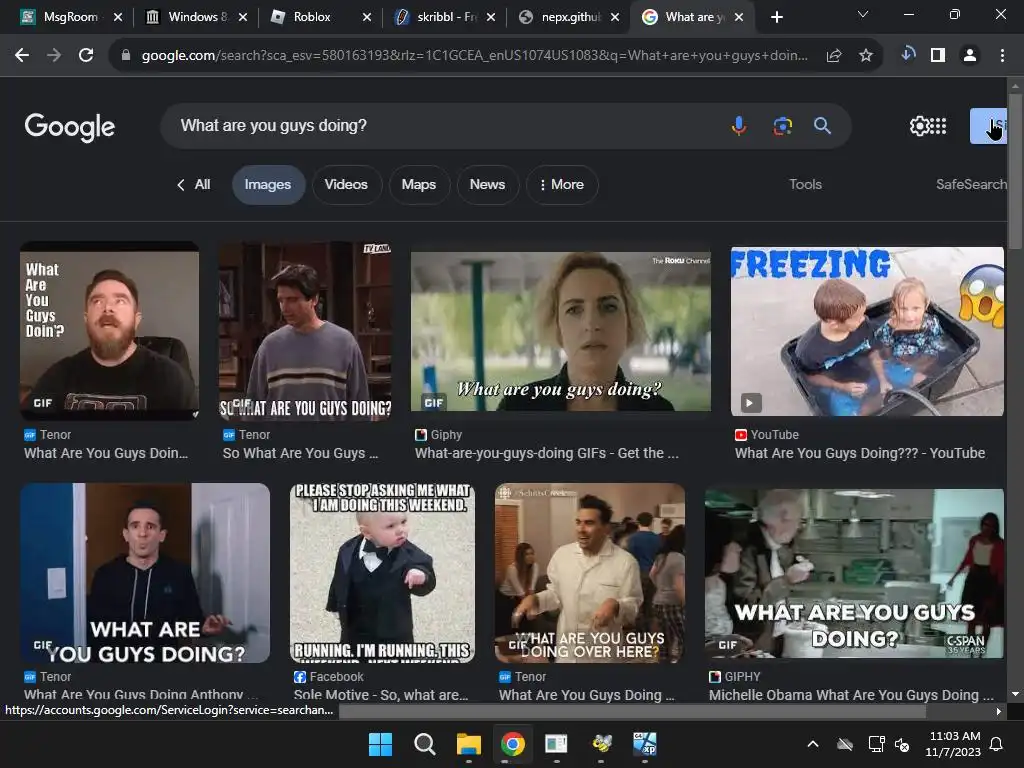Viewport: 1024px width, 768px height.
Task: Open the Giphy blonde woman GIF thumbnail
Action: [x=561, y=331]
